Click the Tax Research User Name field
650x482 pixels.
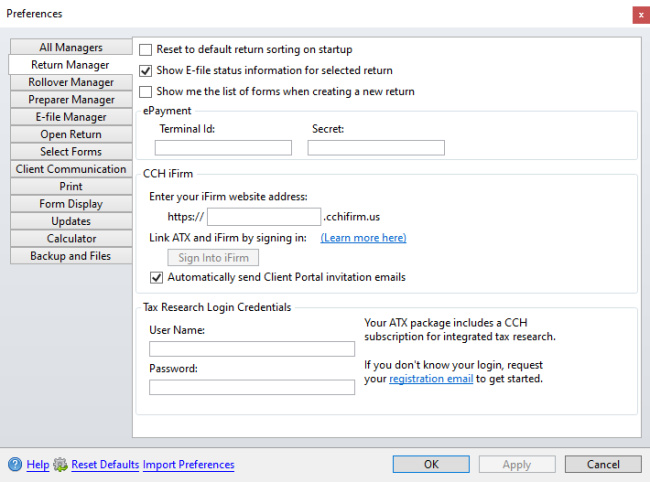(x=252, y=349)
